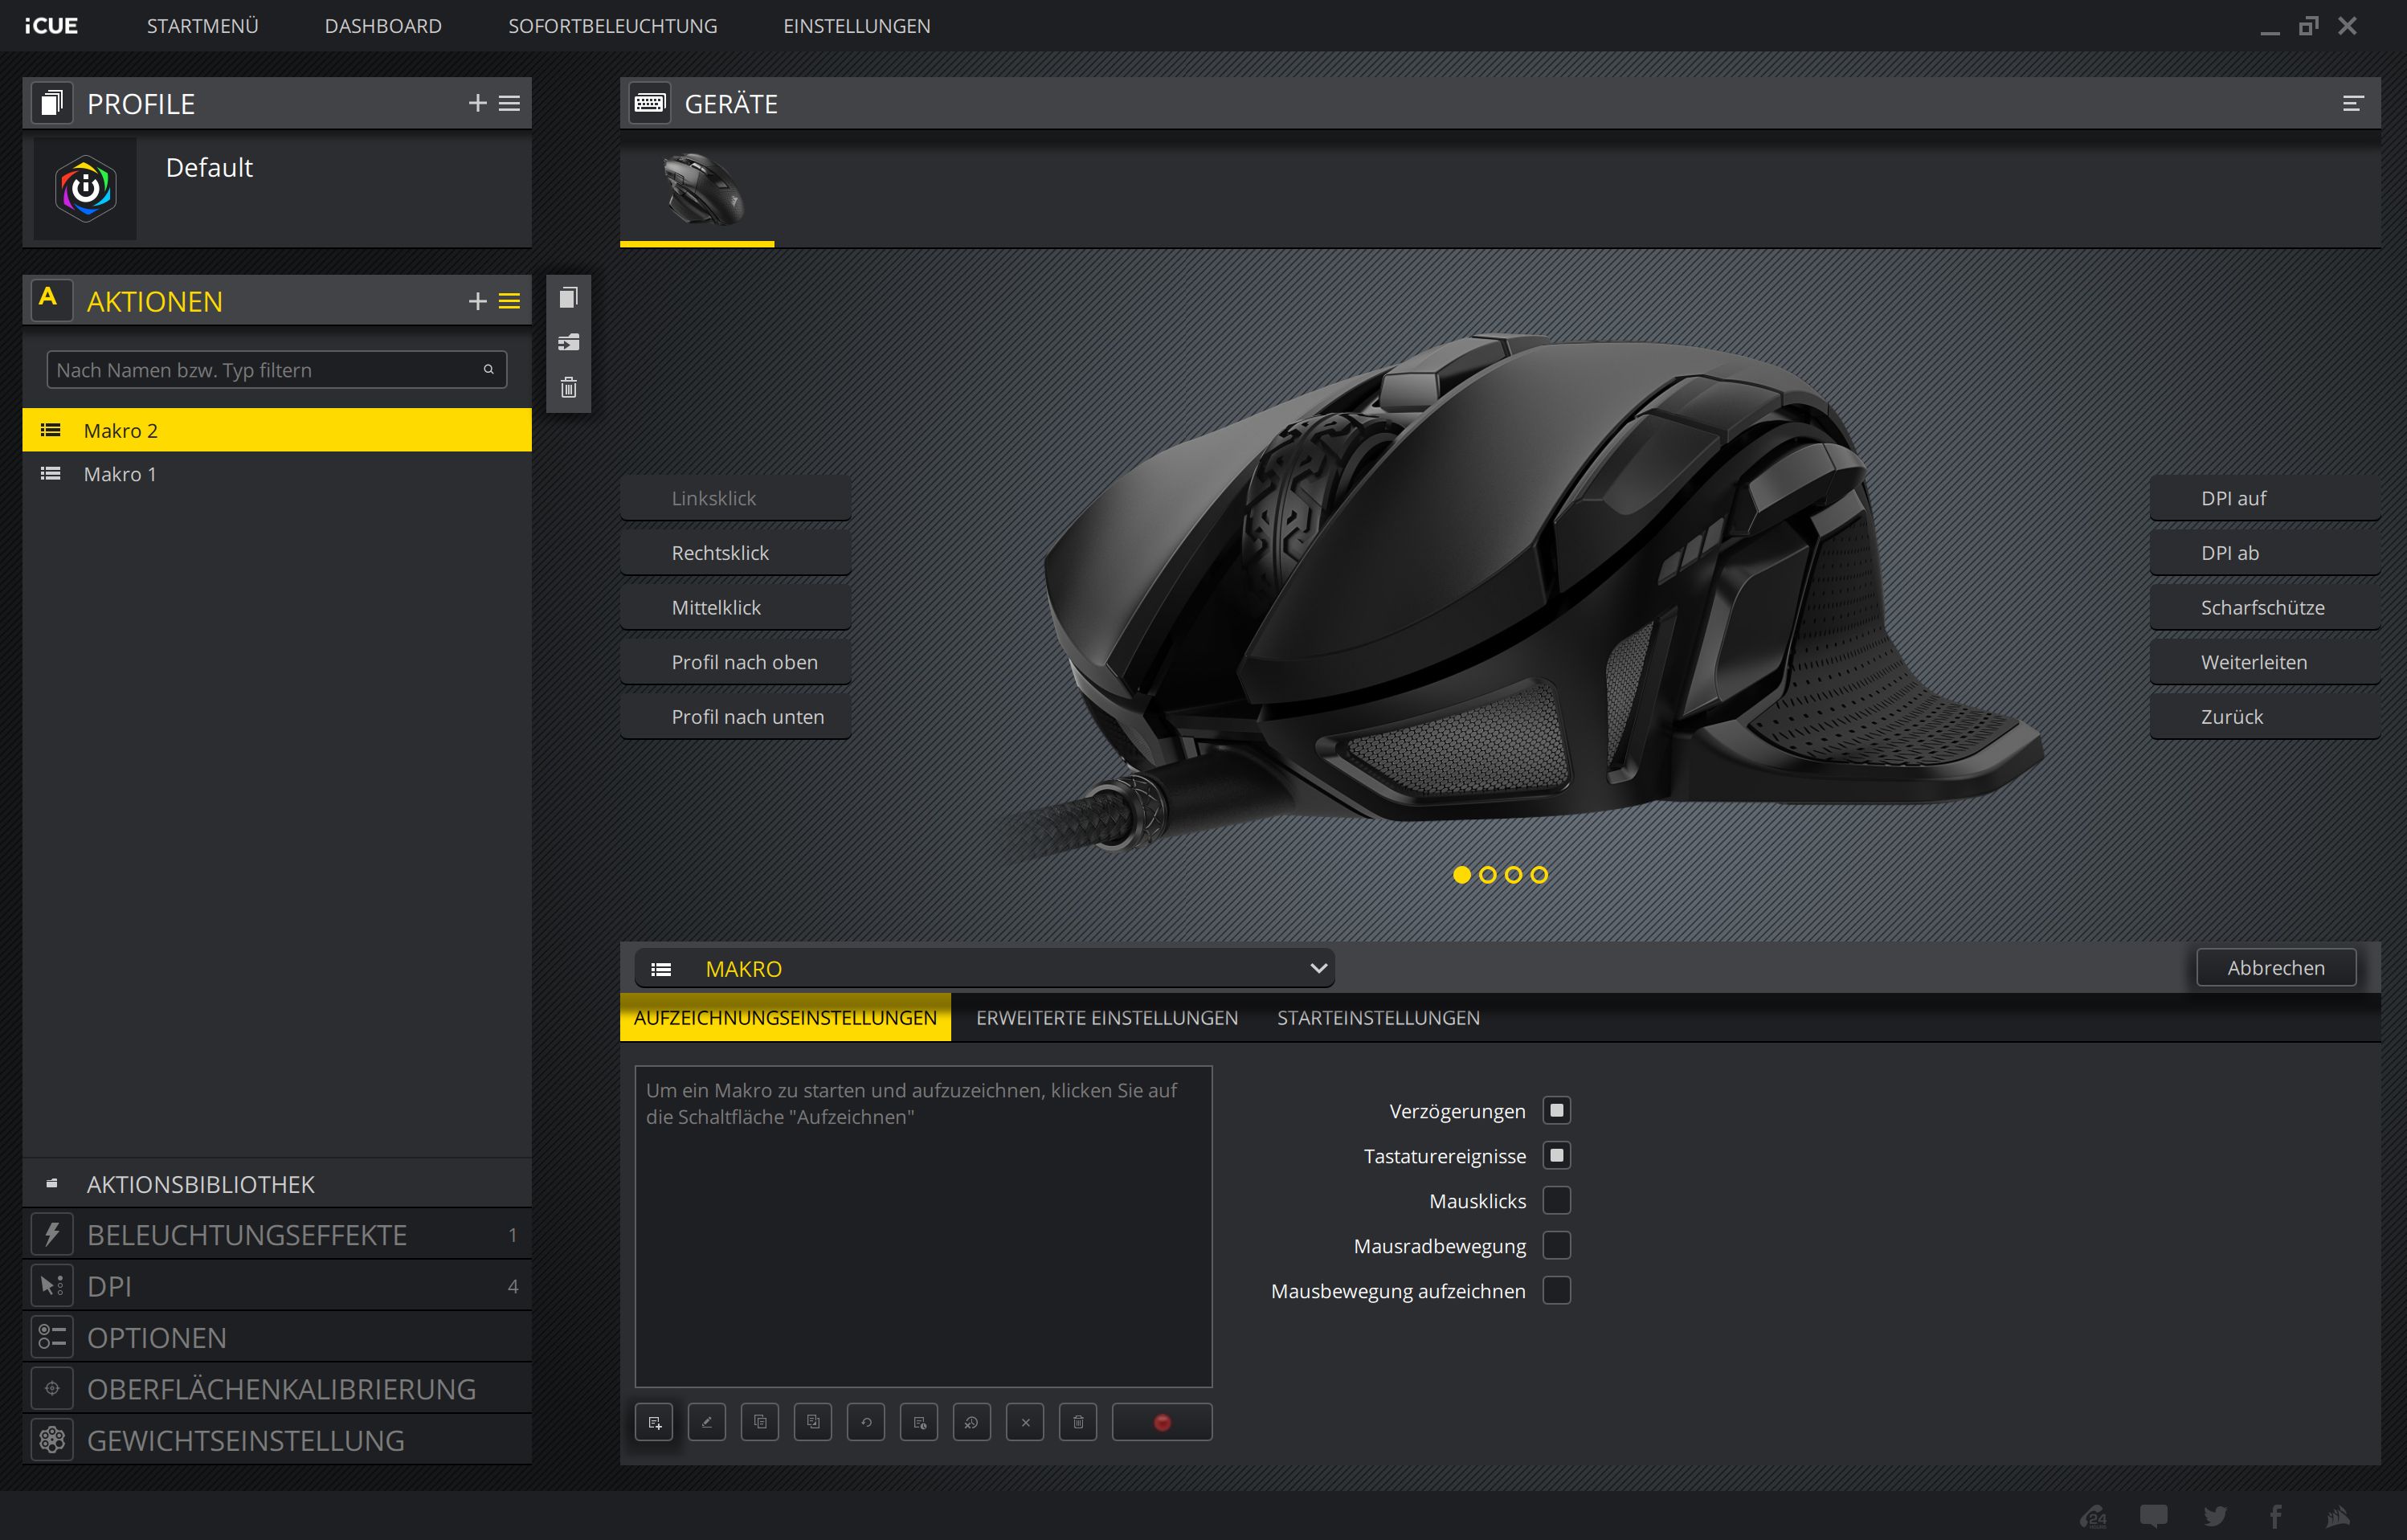Open the Dashboard menu item
The image size is (2407, 1540).
(383, 26)
